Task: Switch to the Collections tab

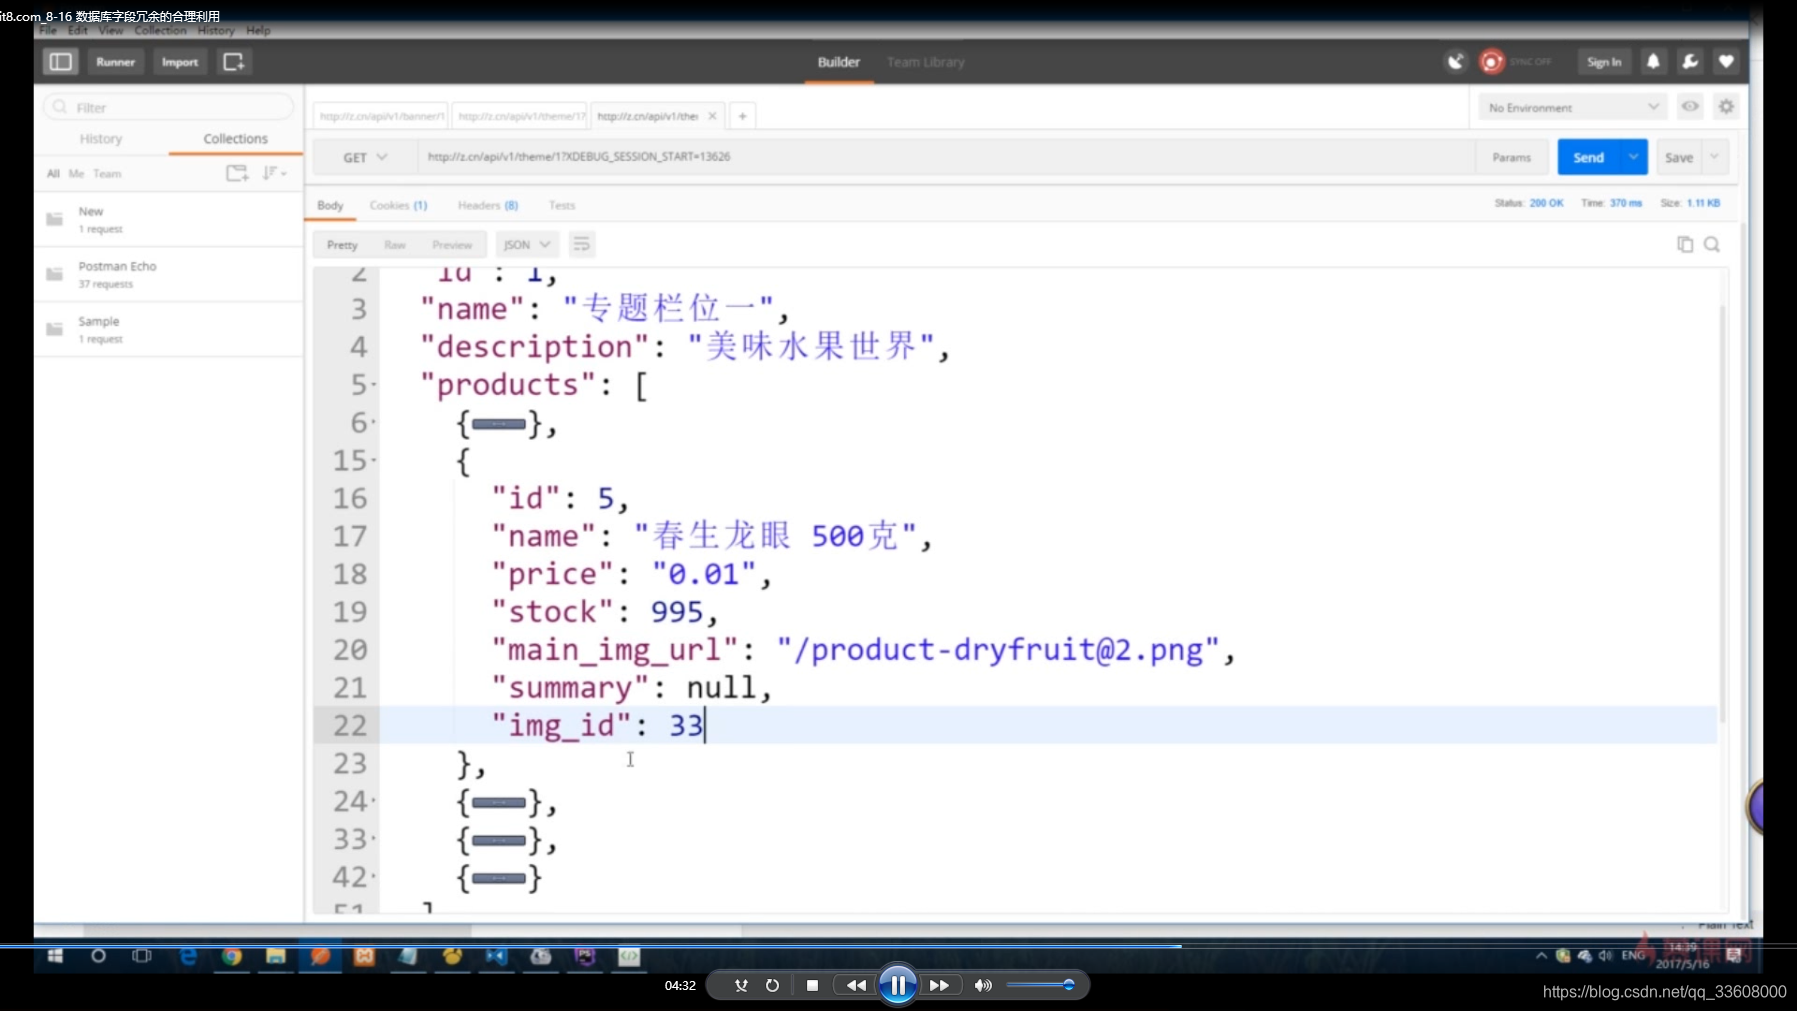Action: coord(236,139)
